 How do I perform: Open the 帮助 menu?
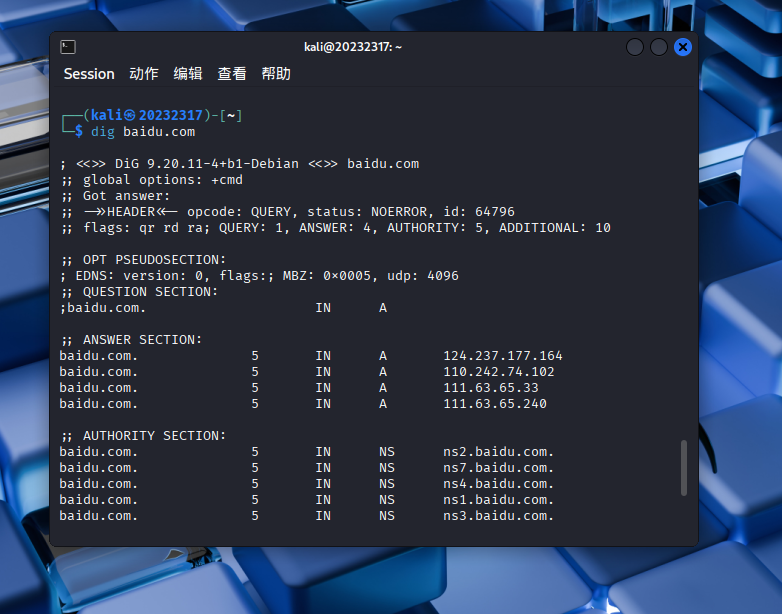click(x=276, y=74)
